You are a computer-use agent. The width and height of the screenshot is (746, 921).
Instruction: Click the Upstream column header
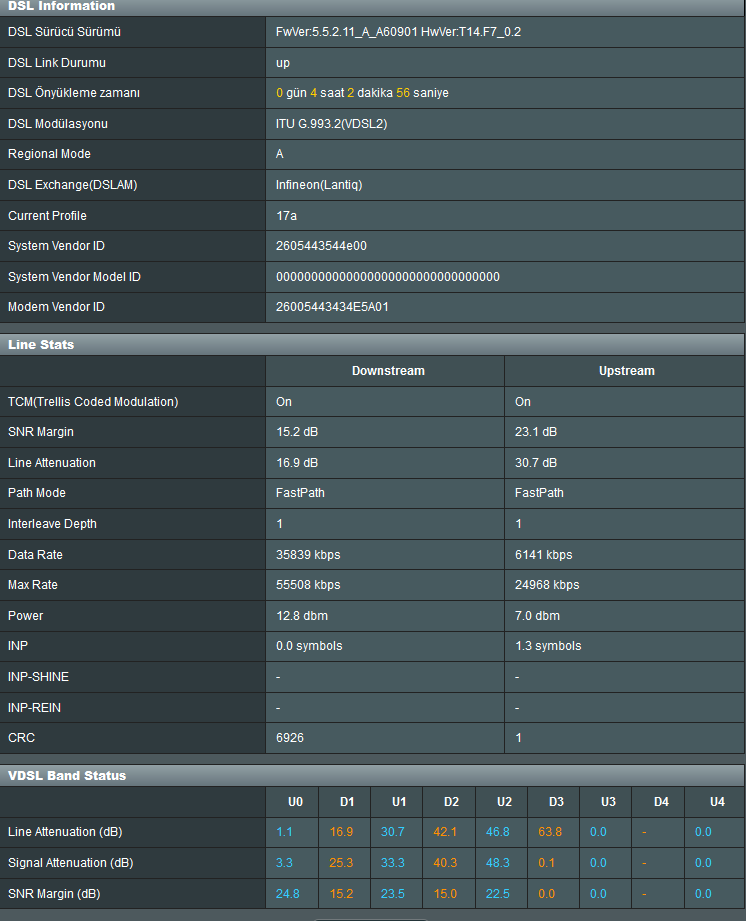pos(626,371)
